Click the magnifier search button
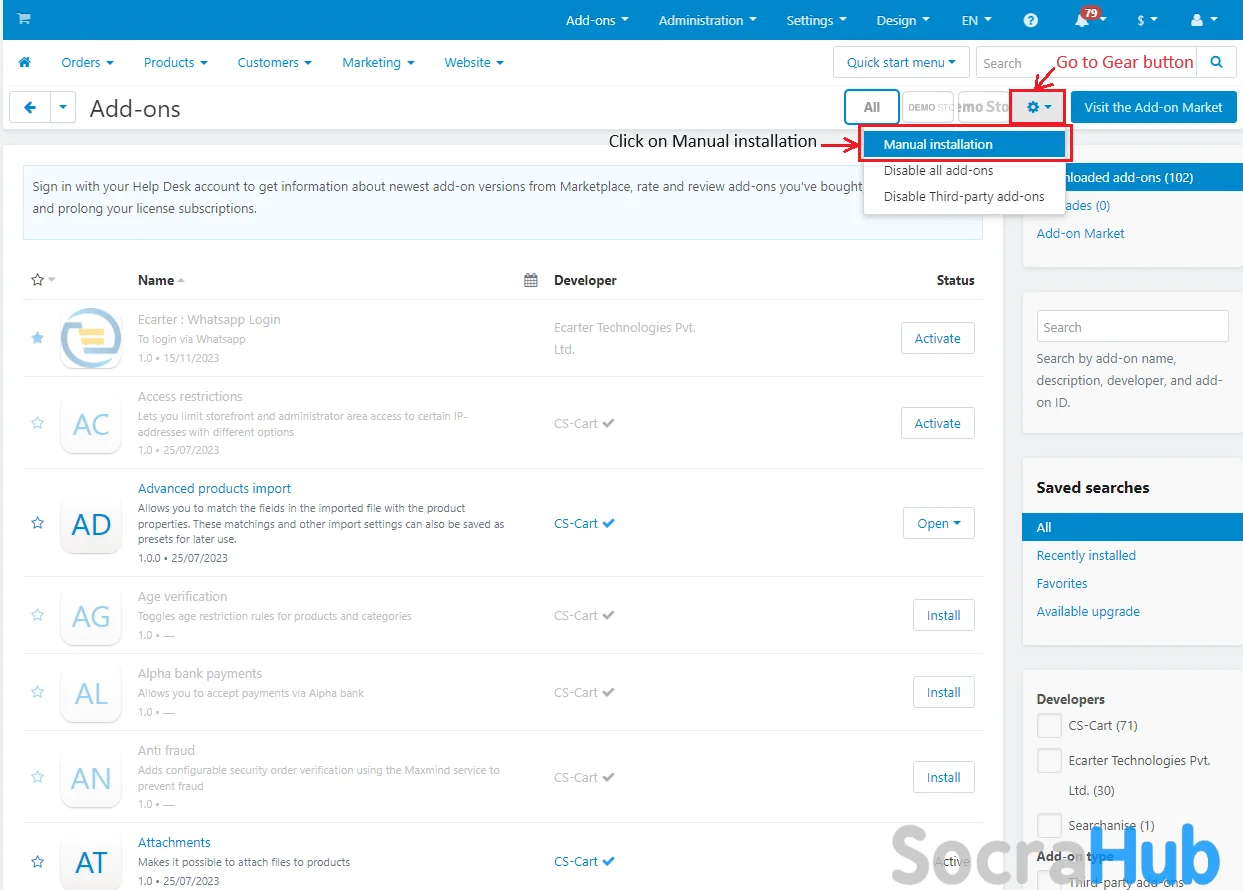 [1216, 63]
